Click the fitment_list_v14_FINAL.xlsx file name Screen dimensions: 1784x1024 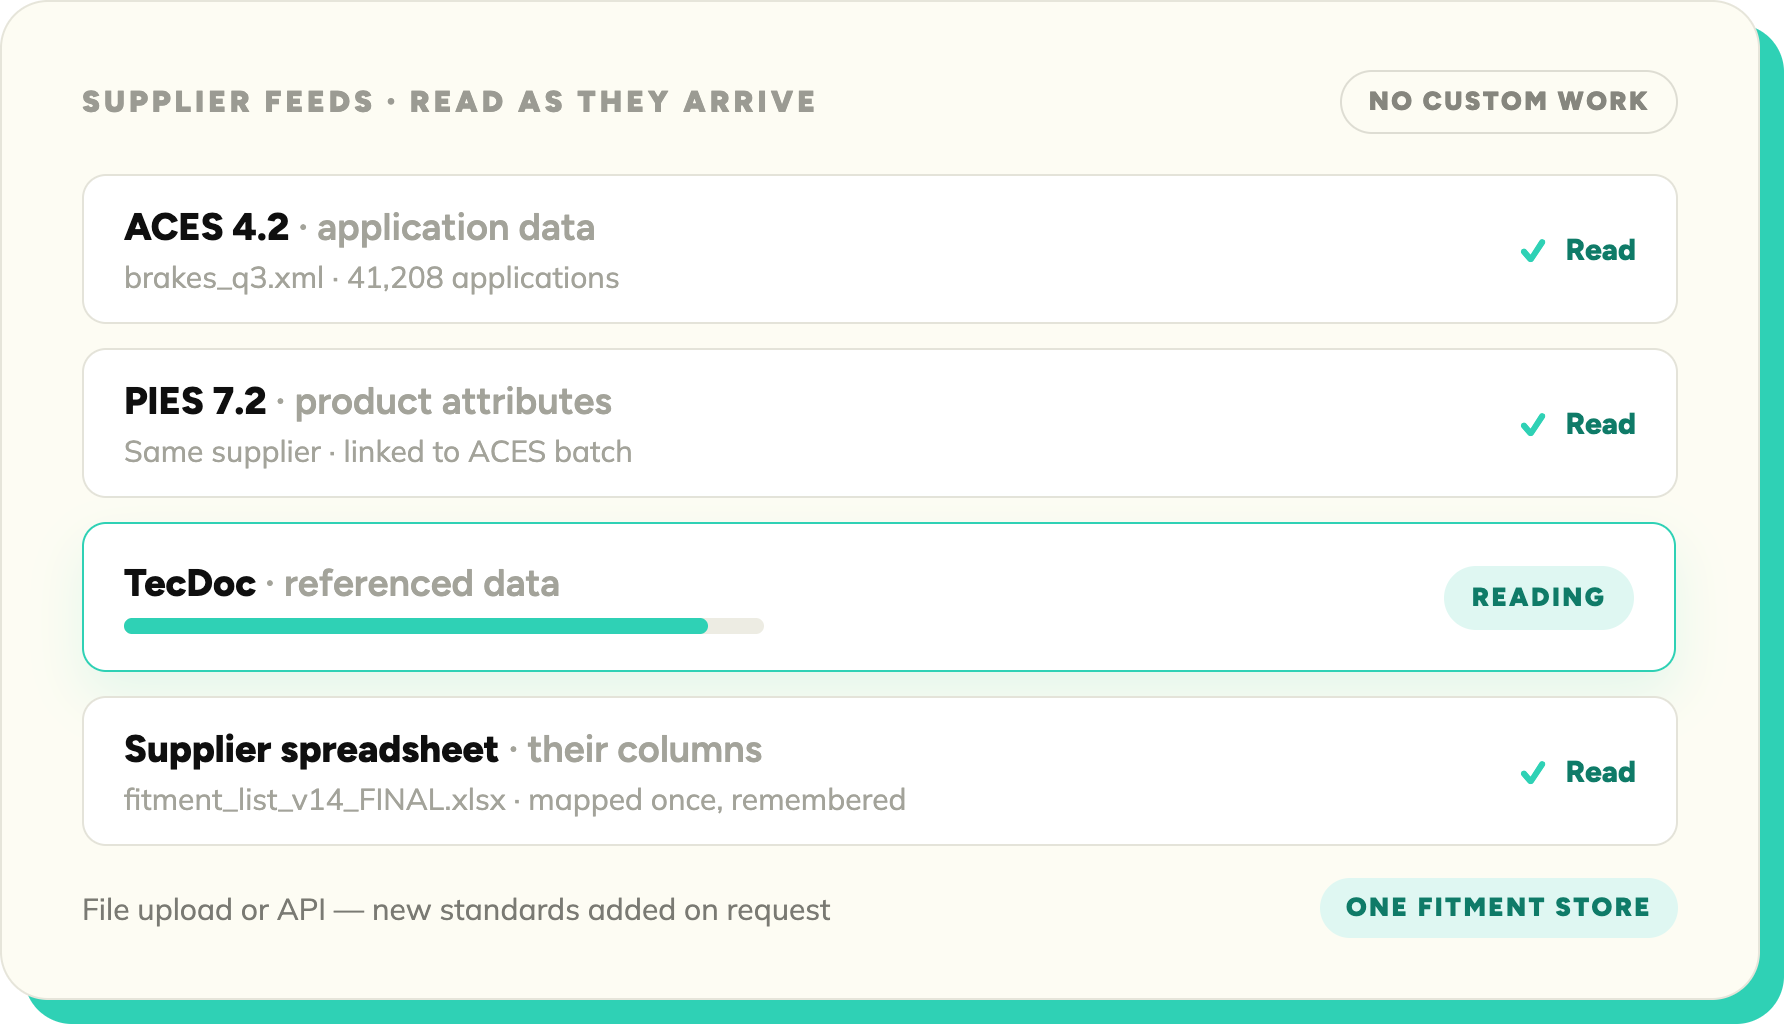(315, 800)
